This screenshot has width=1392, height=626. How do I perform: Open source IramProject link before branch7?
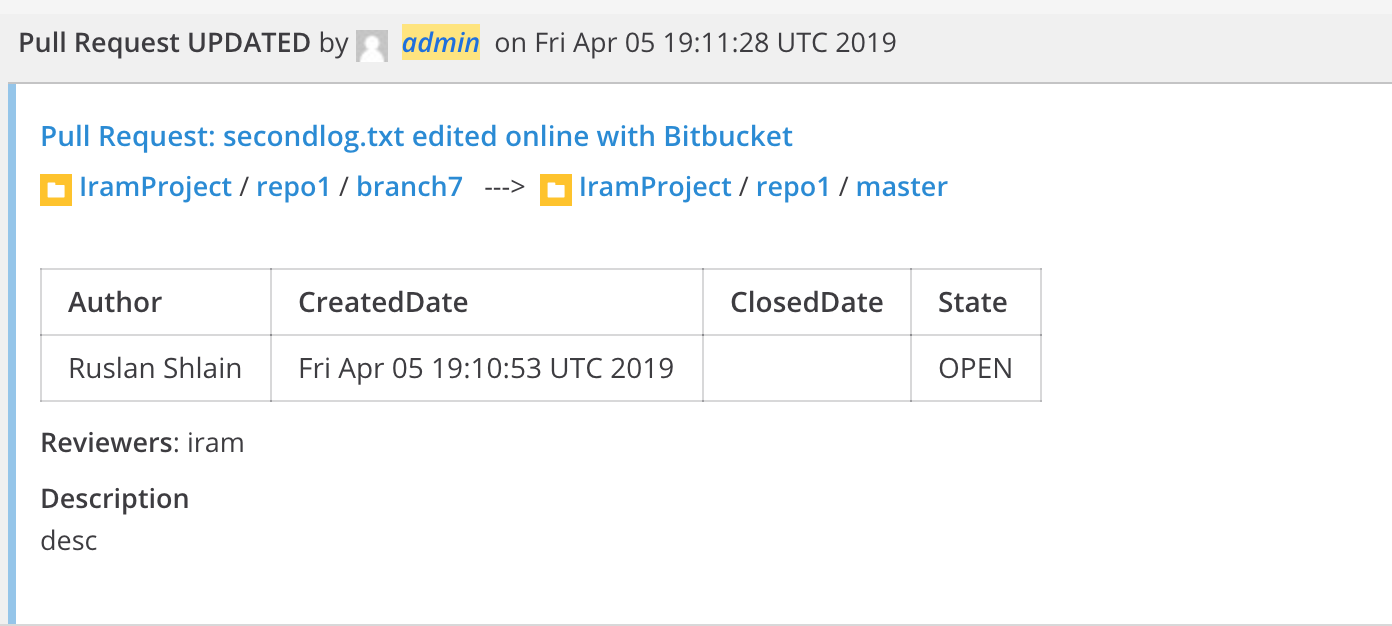155,187
